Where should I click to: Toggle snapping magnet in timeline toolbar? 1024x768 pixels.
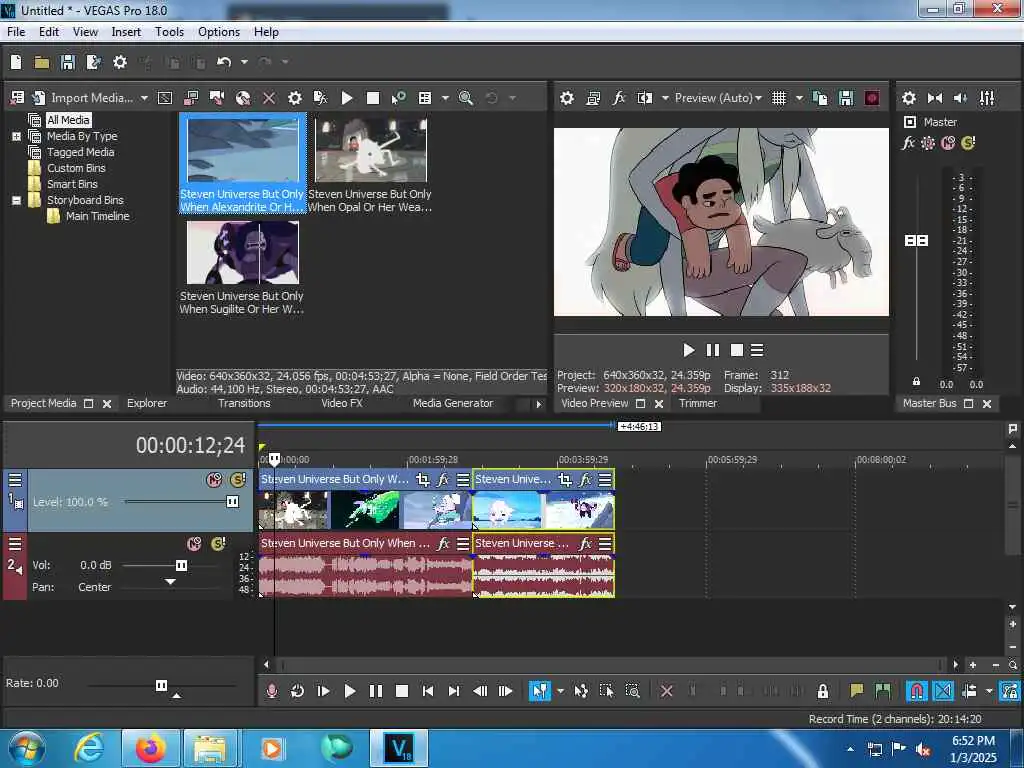click(x=917, y=691)
